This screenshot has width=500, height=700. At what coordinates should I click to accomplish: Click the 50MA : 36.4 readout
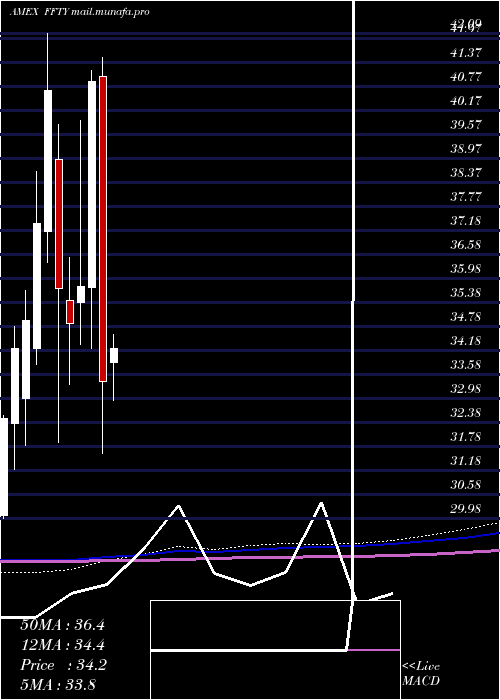click(x=62, y=625)
